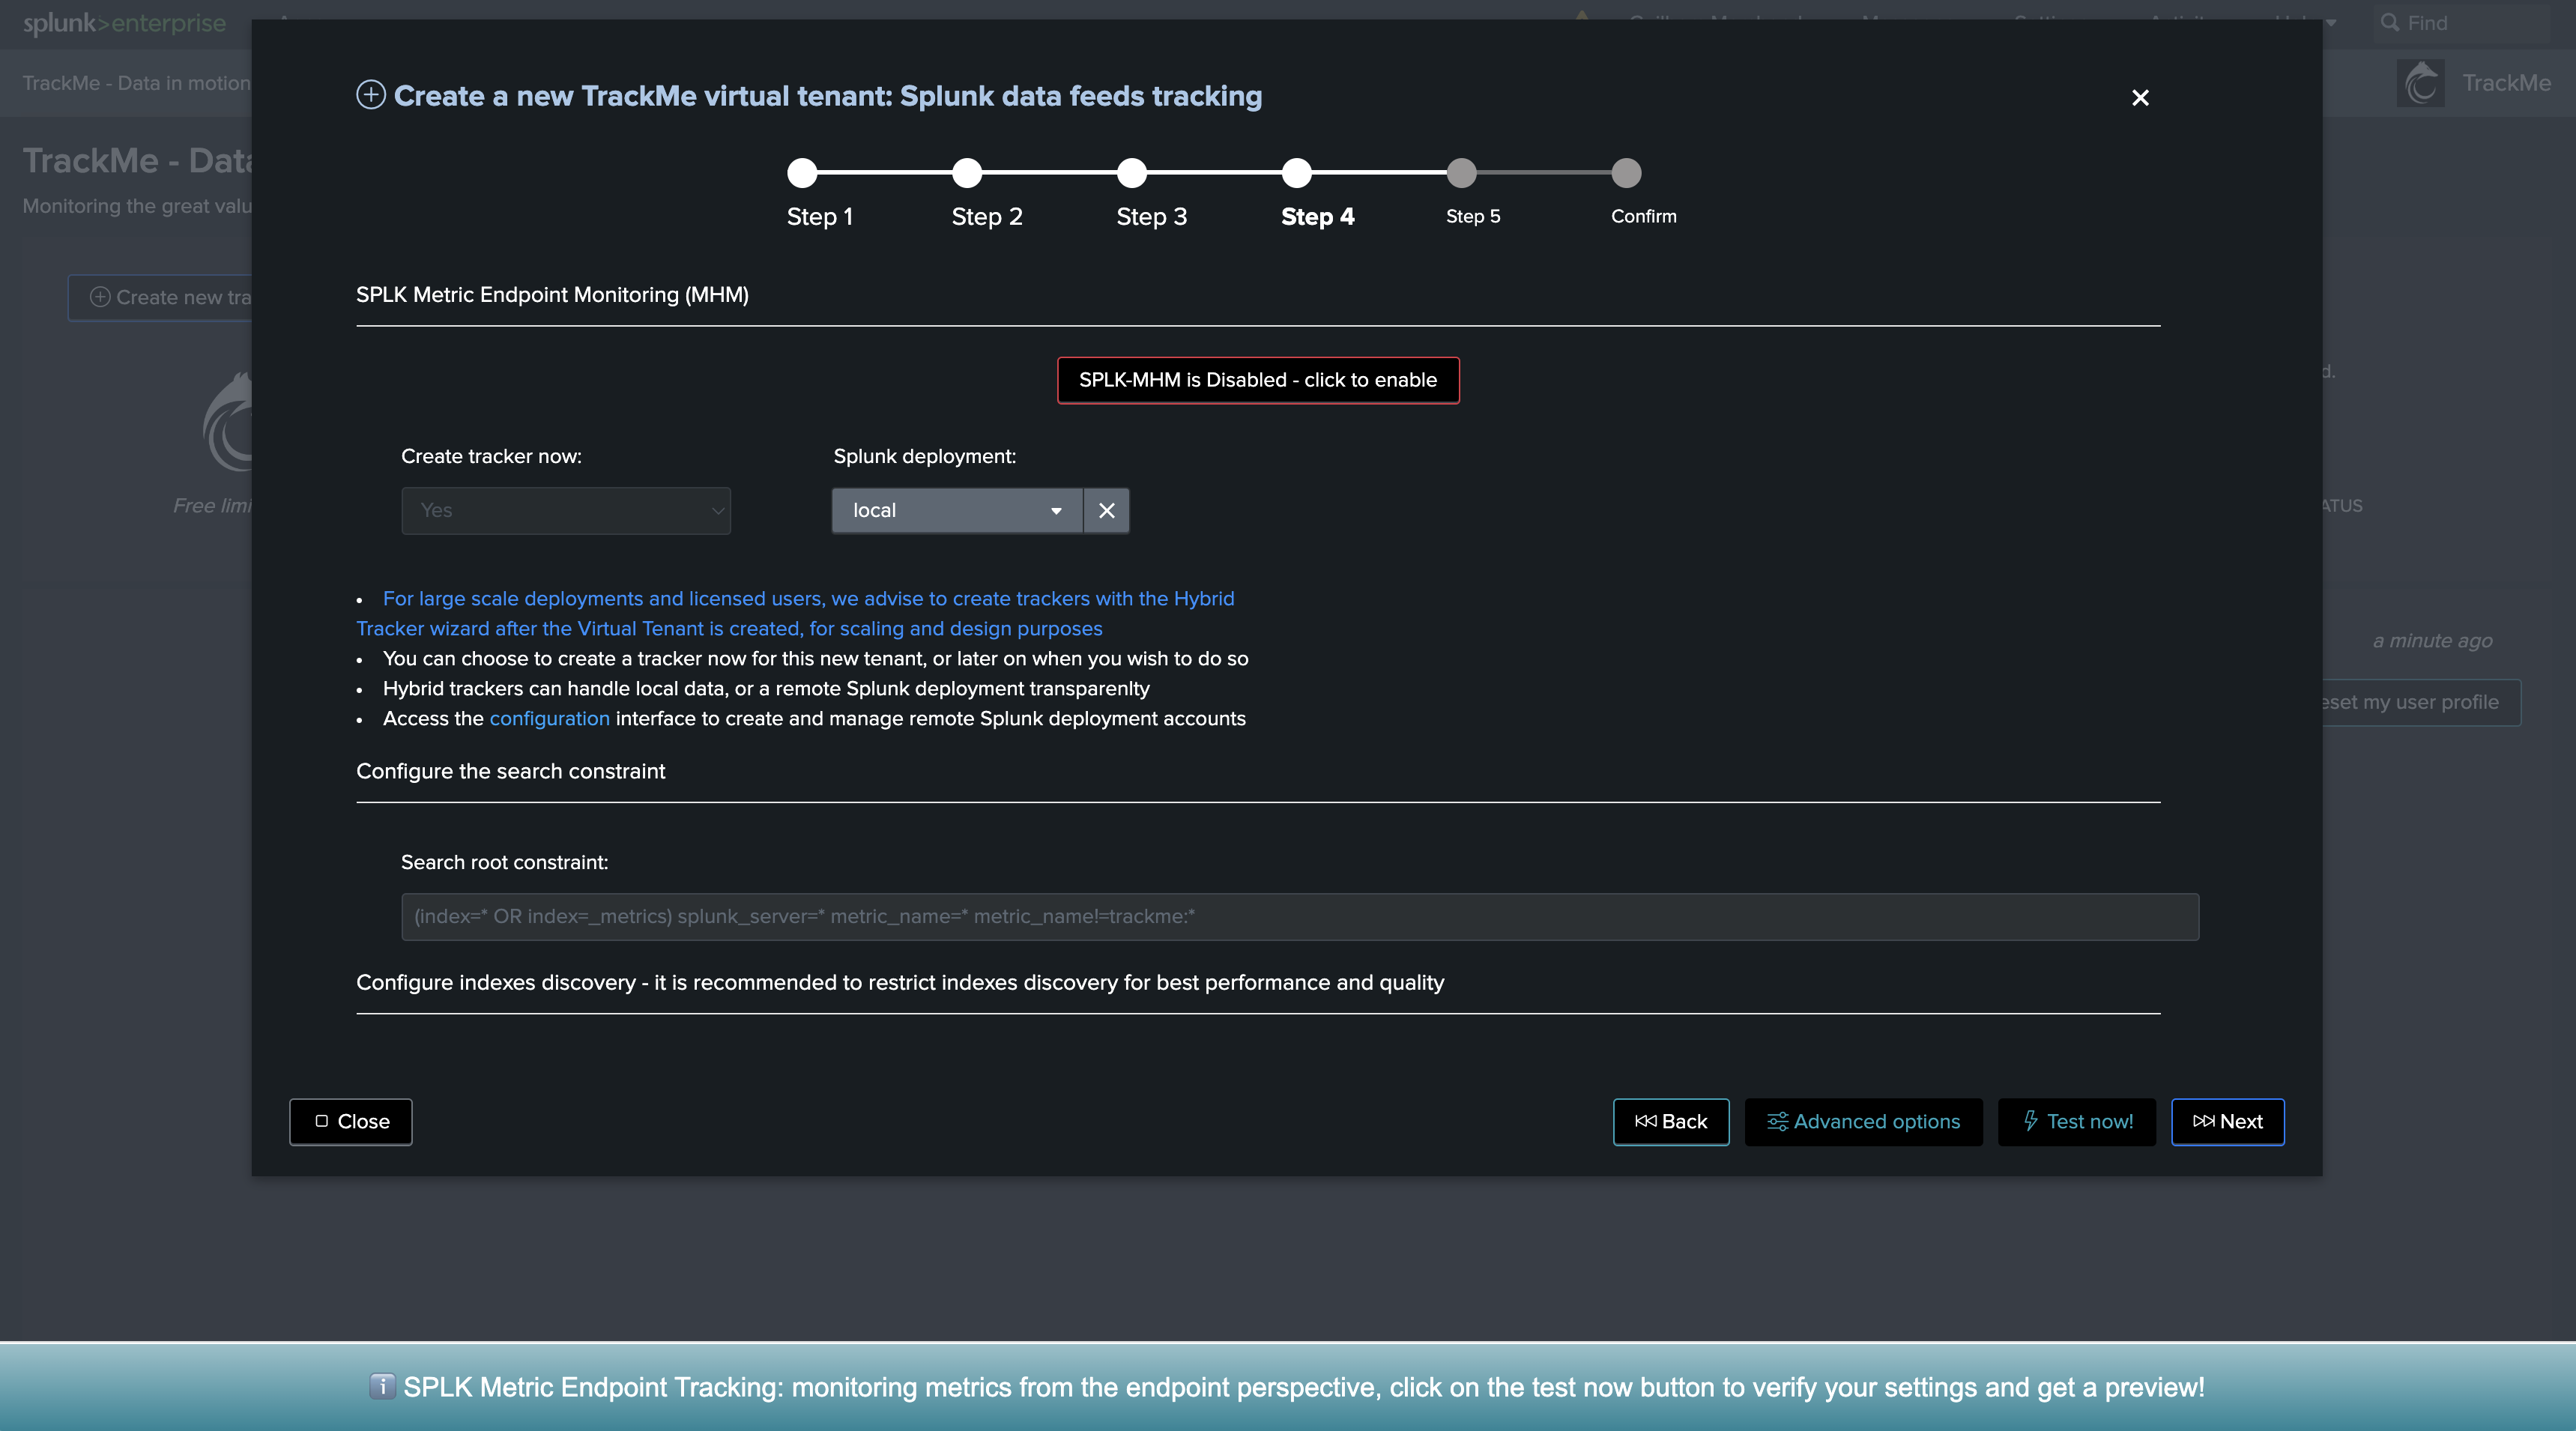Open the Hybrid Tracker wizard advice link
The height and width of the screenshot is (1431, 2576).
pos(796,613)
